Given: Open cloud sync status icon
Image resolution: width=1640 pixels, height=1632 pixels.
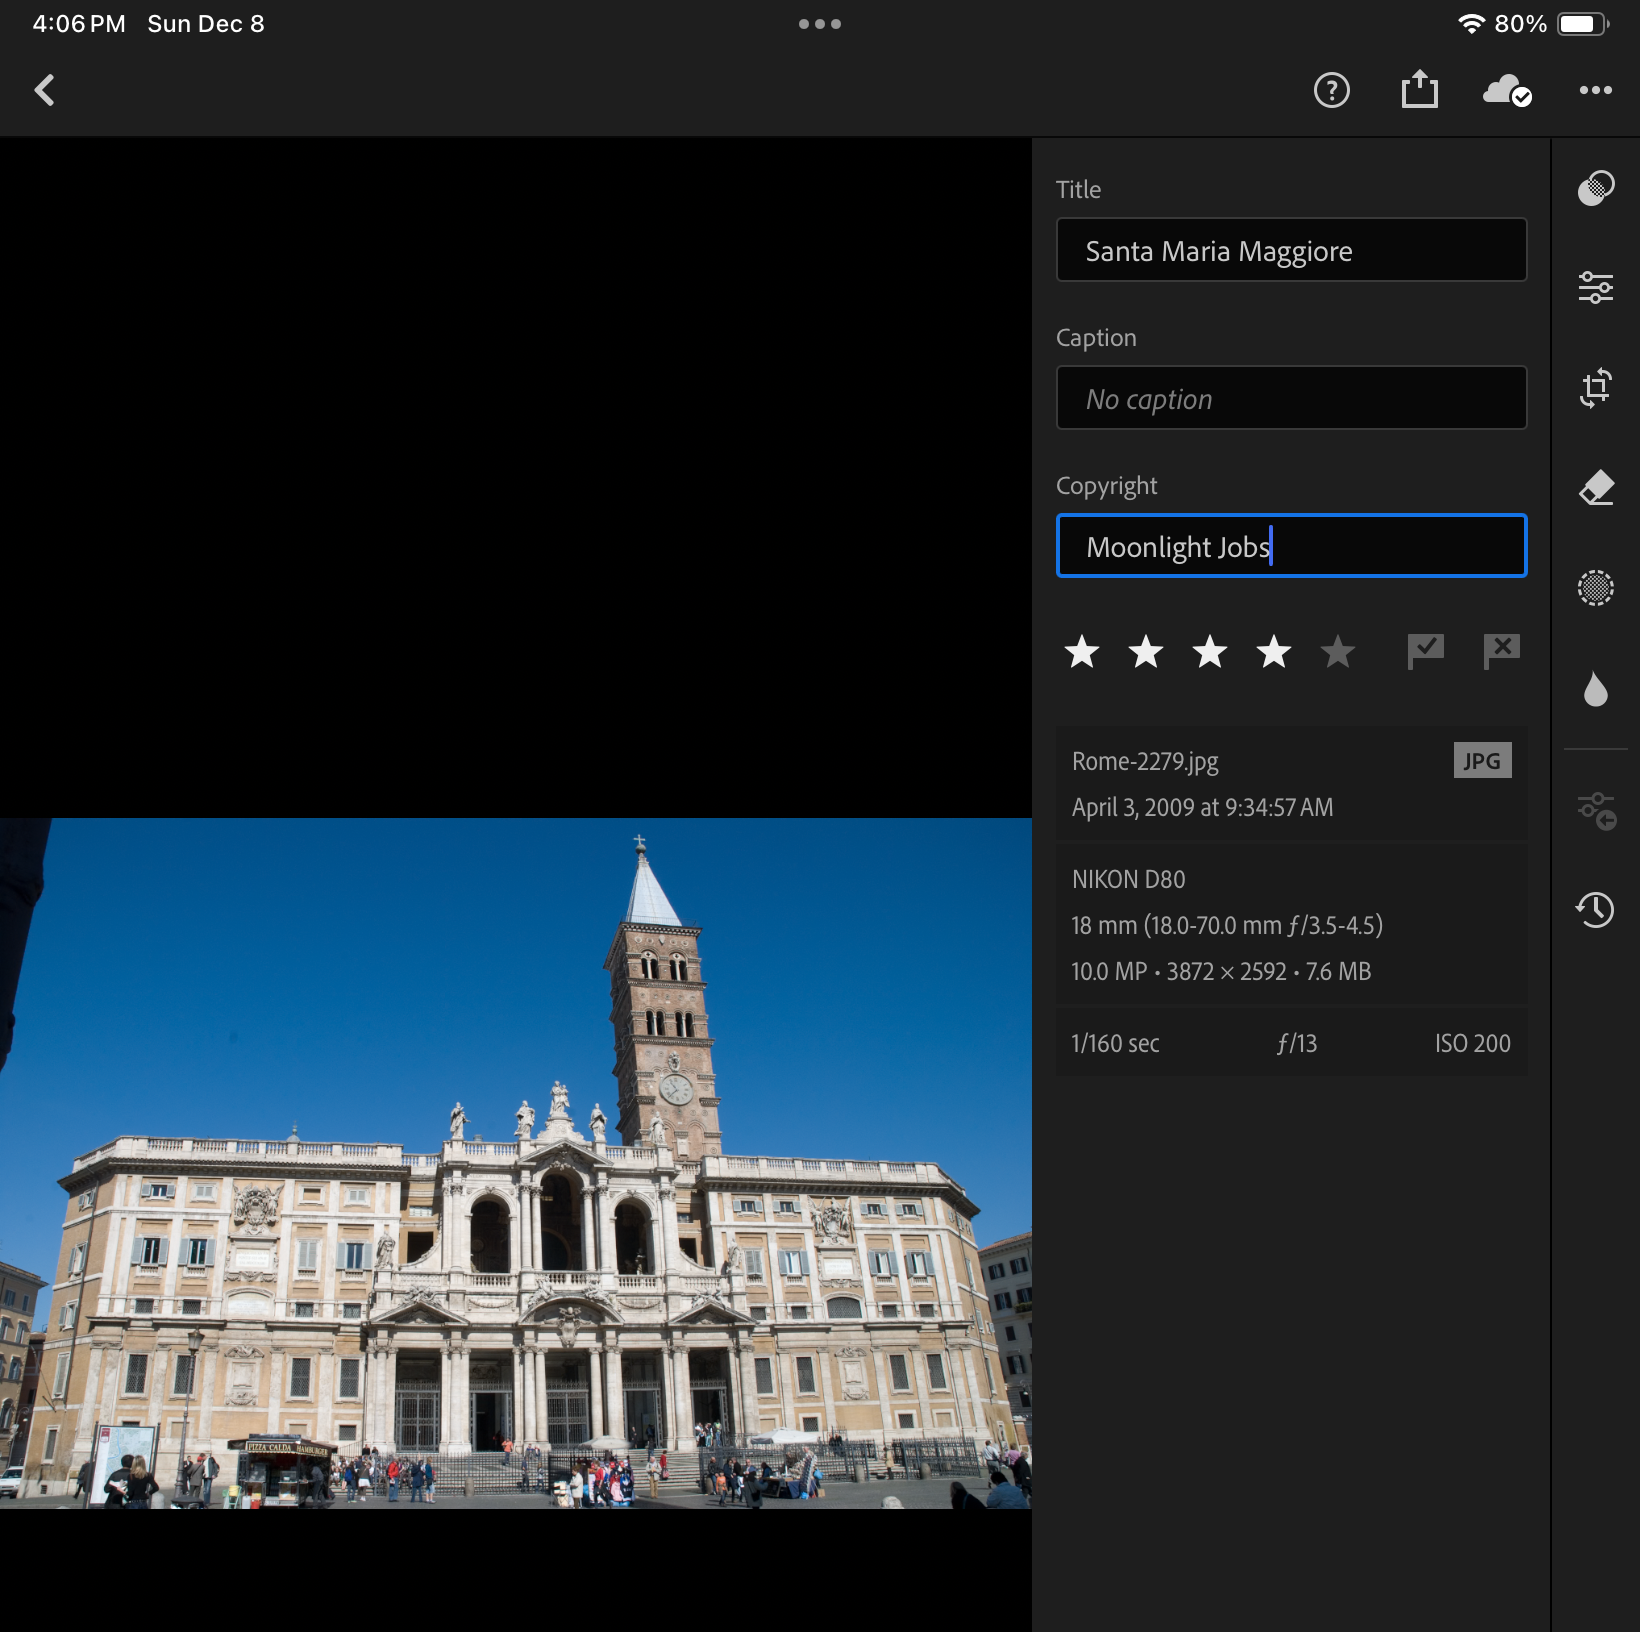Looking at the screenshot, I should 1507,91.
